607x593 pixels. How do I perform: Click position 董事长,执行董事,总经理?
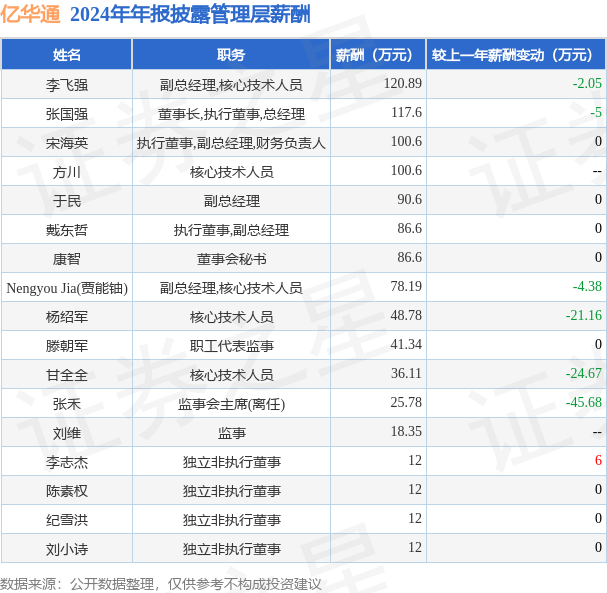tap(231, 114)
